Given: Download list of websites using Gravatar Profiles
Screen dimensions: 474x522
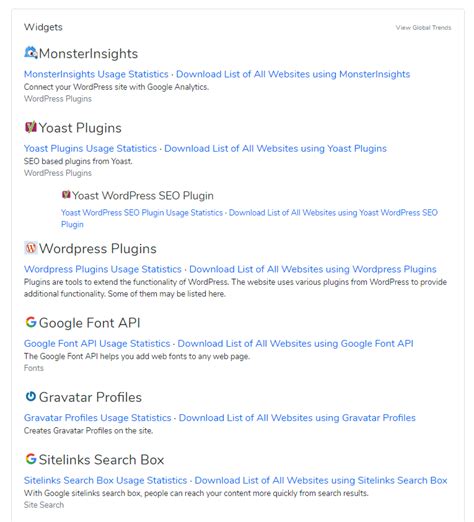Looking at the screenshot, I should pos(297,418).
